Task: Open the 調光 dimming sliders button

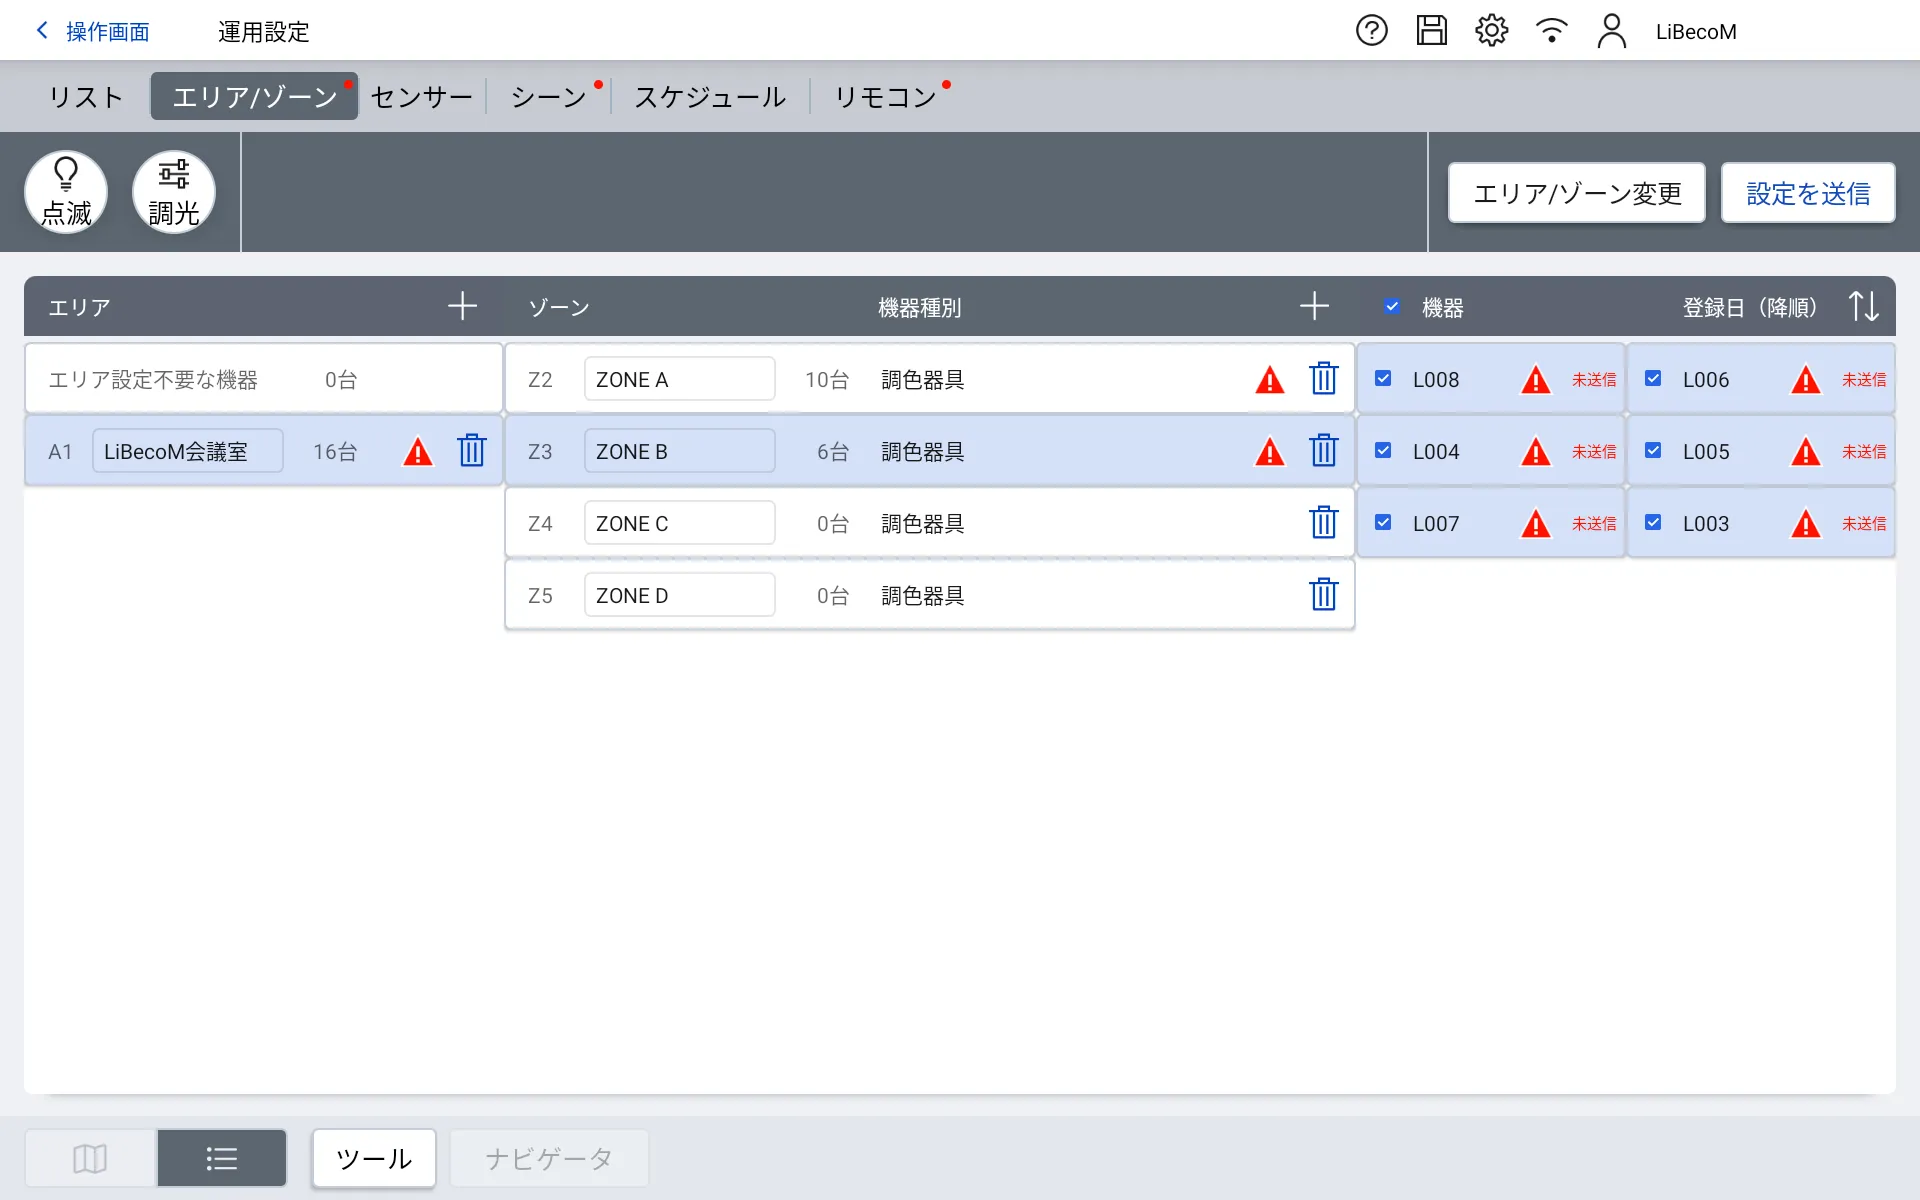Action: 174,192
